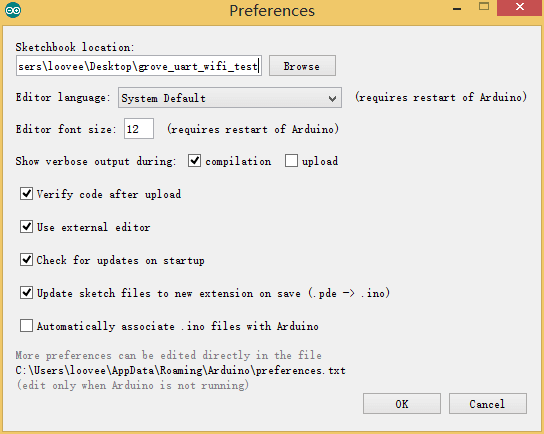
Task: Enable verbose output during upload
Action: (x=291, y=161)
